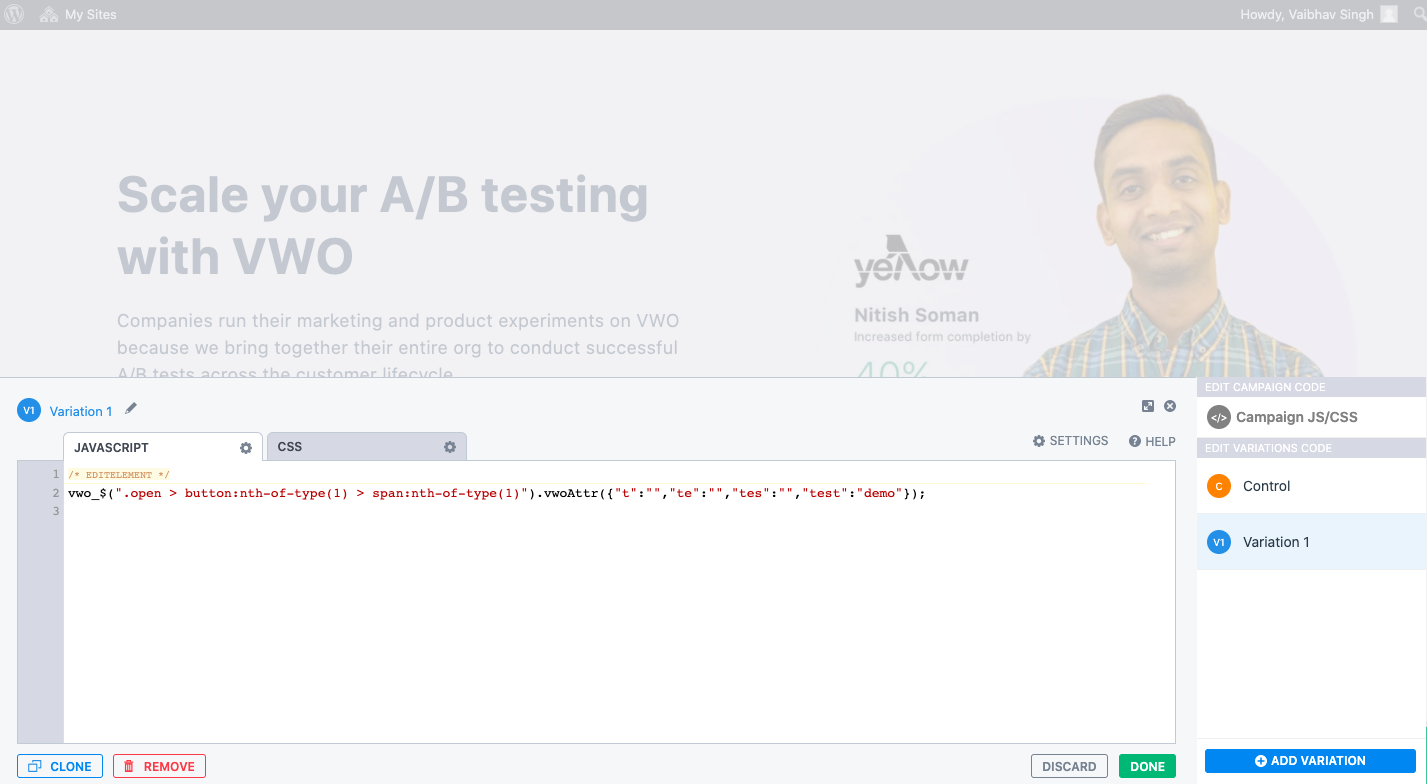
Task: Select the Control variation
Action: [x=1311, y=486]
